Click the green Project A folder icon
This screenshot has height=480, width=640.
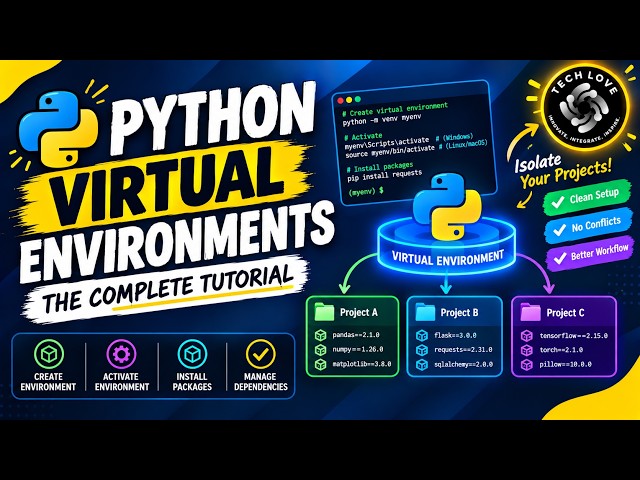tap(324, 312)
